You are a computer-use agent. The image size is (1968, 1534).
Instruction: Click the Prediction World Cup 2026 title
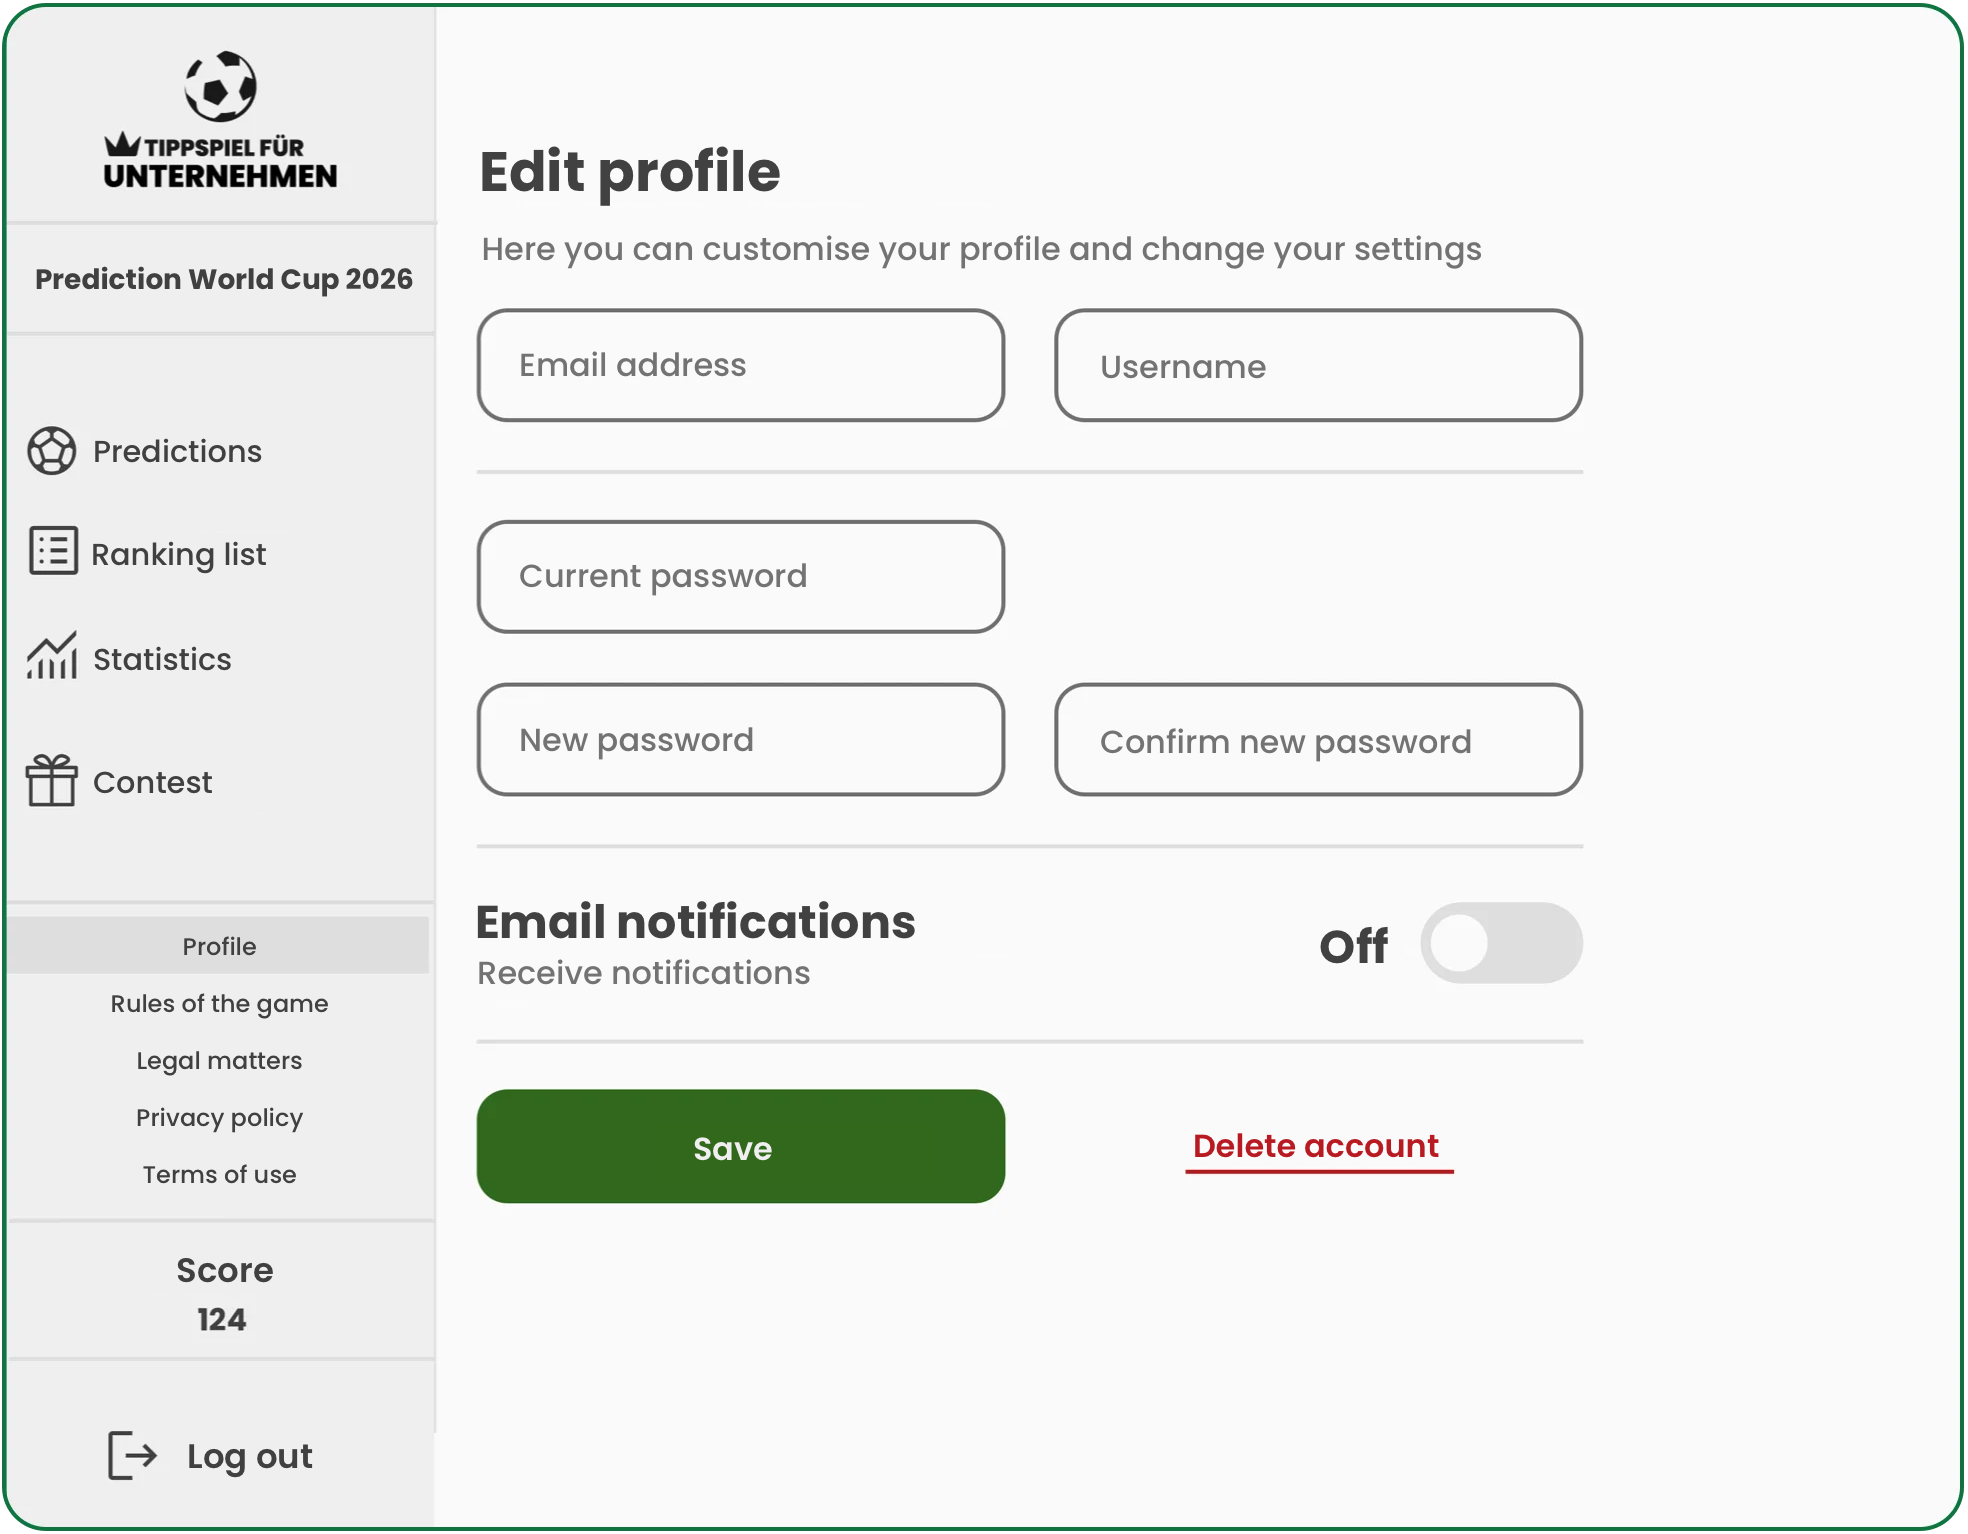[x=224, y=279]
